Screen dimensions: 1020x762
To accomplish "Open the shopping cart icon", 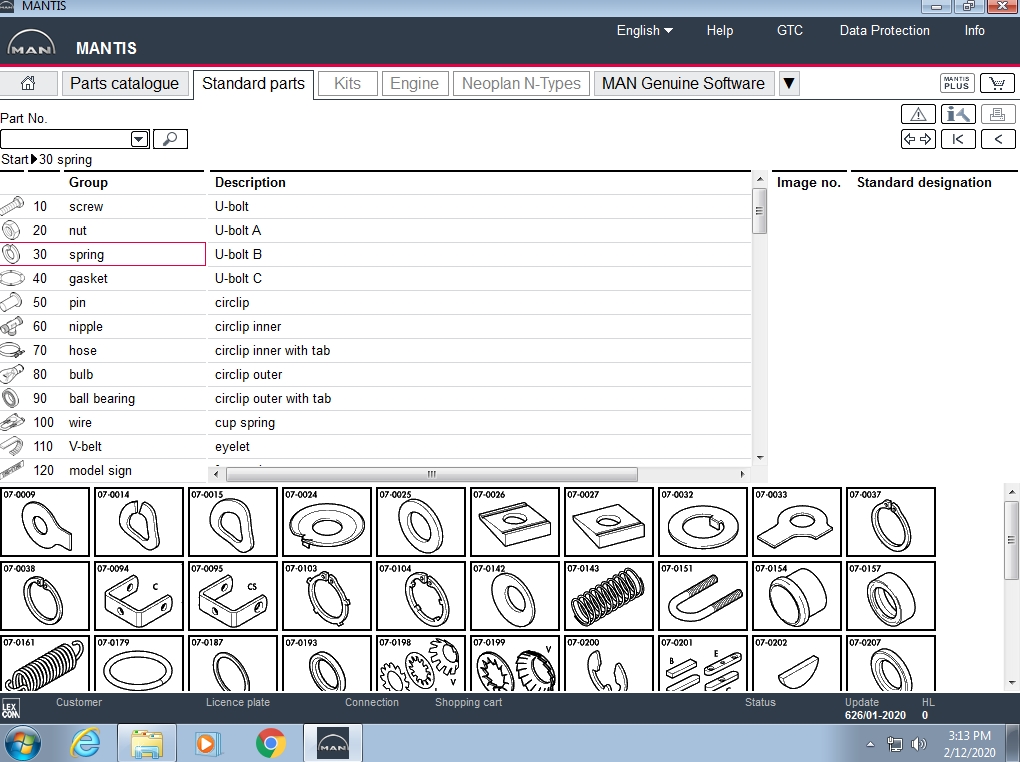I will tap(997, 83).
